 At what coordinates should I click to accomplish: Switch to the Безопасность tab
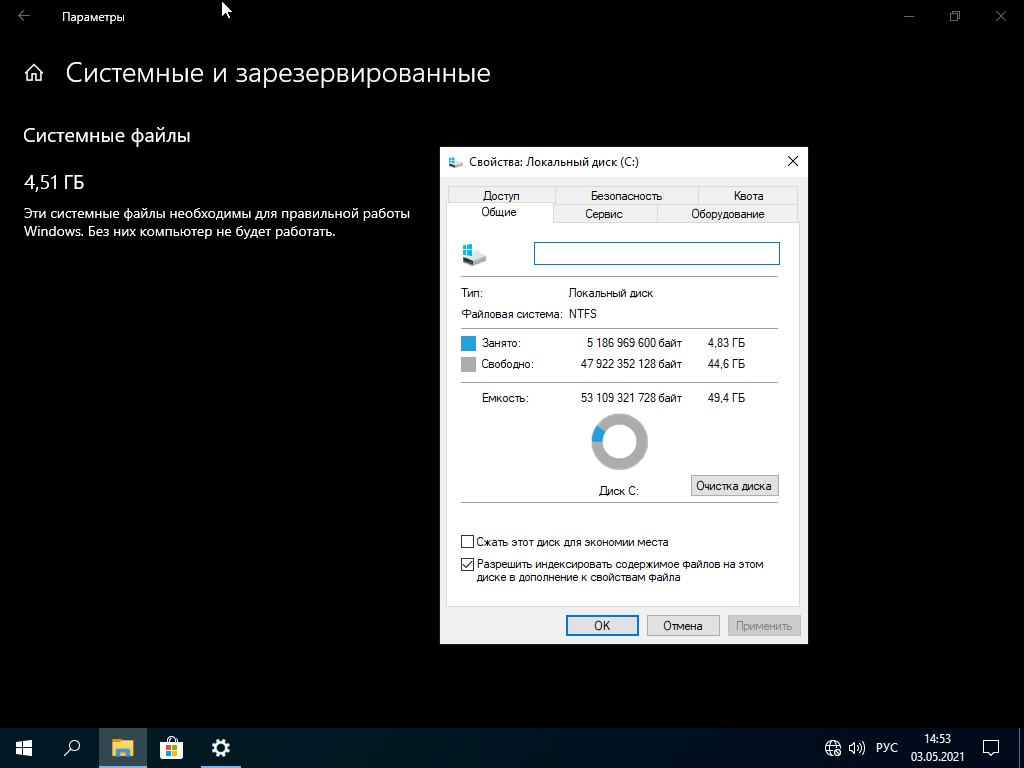[x=626, y=195]
